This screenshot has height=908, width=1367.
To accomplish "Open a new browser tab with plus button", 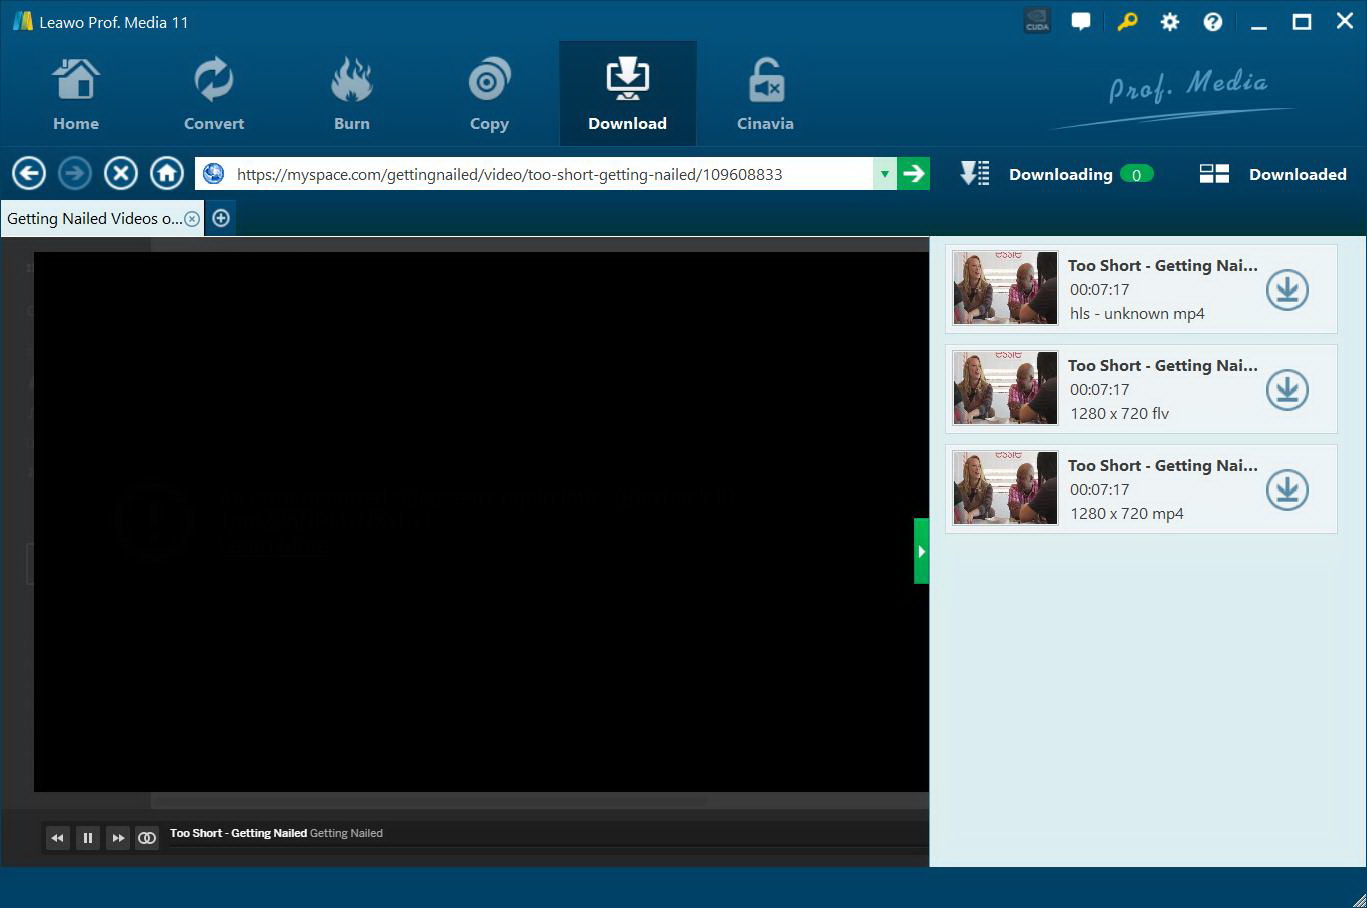I will tap(220, 217).
